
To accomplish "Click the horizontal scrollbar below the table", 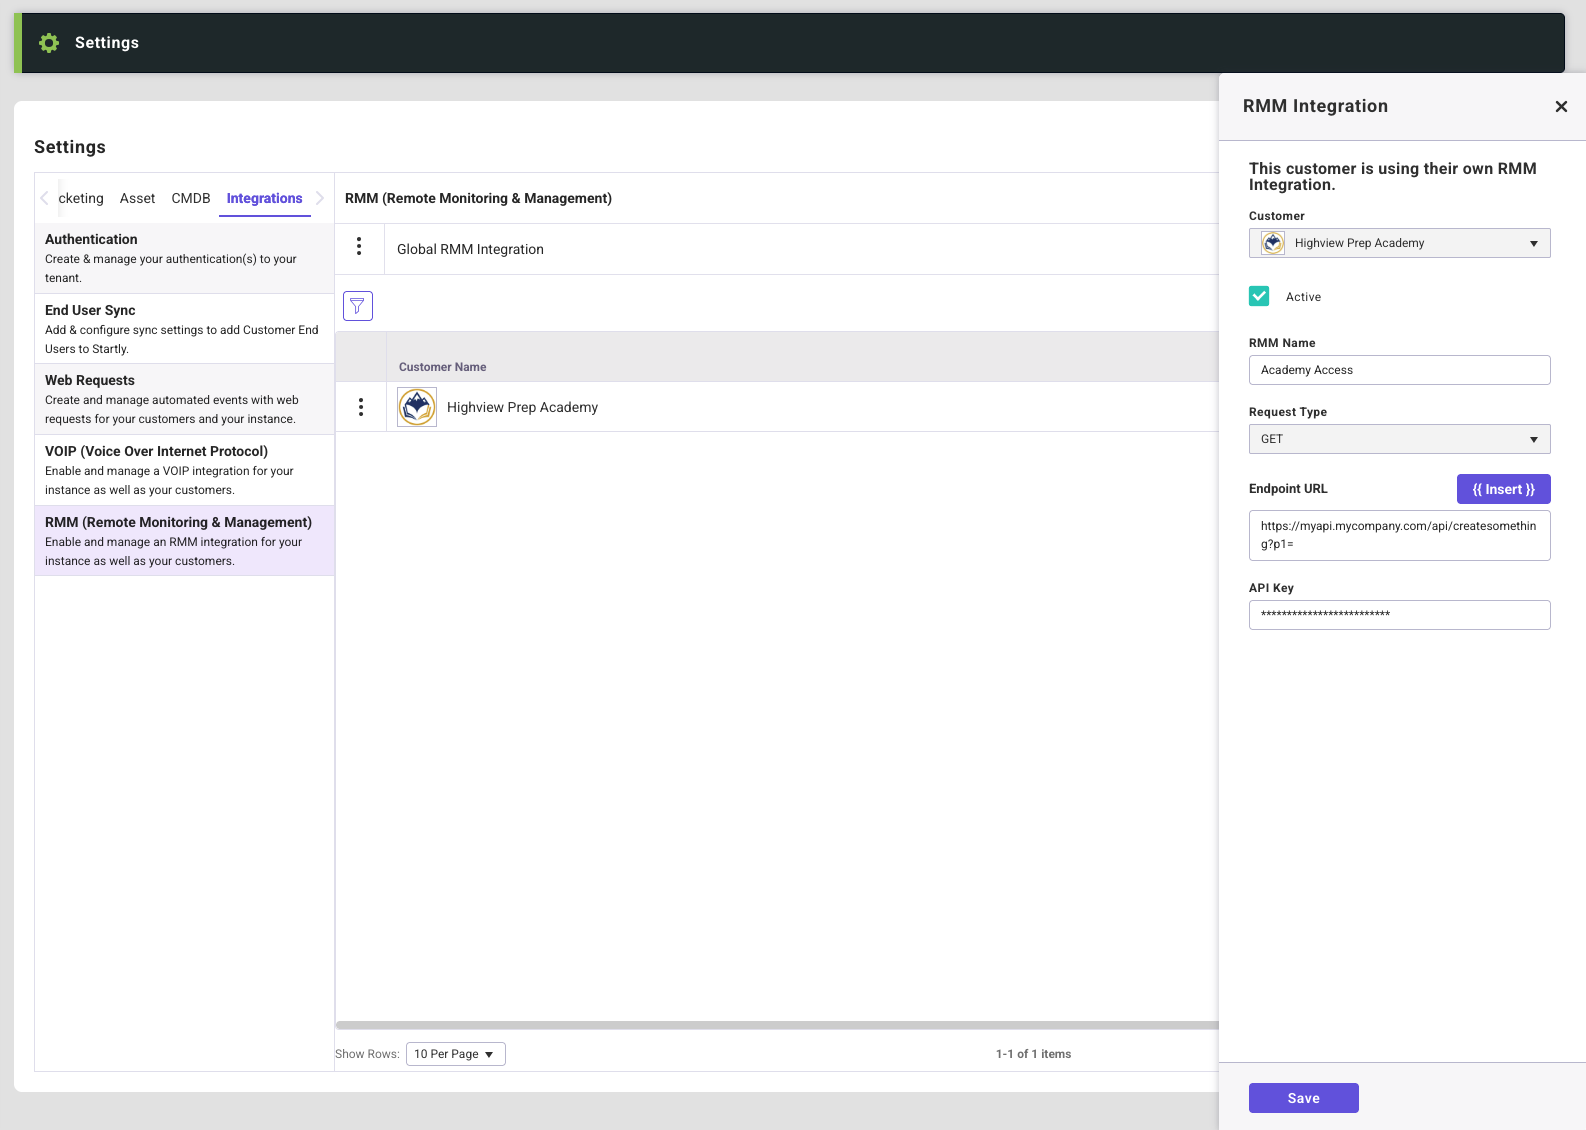I will point(776,1025).
